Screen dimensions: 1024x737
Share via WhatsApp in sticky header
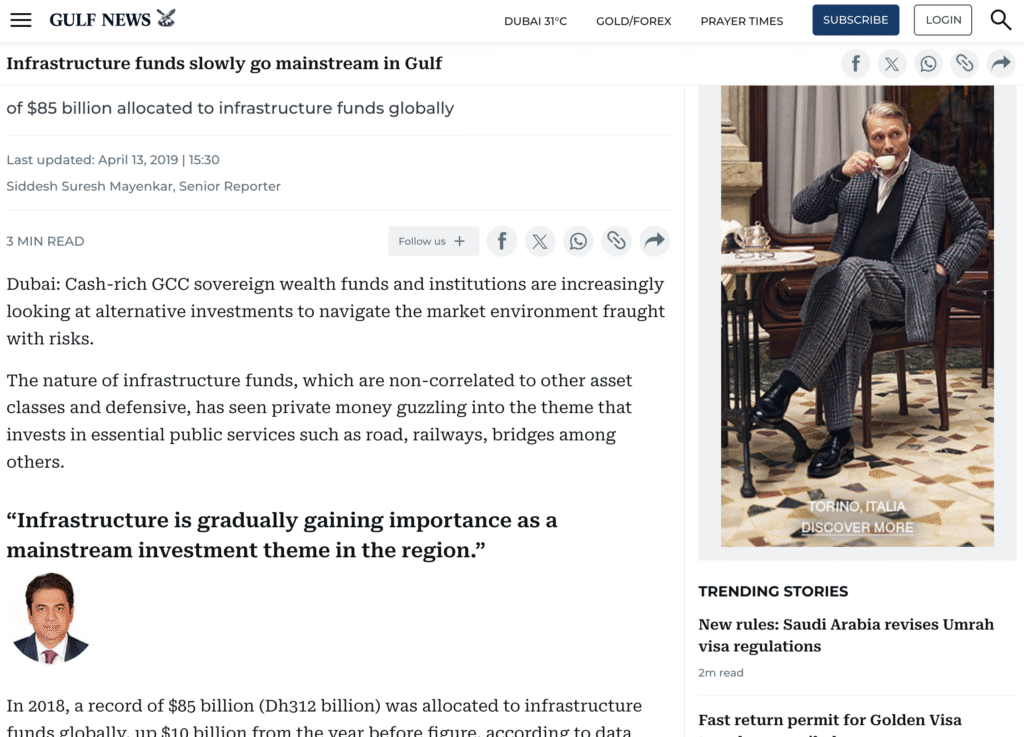click(x=929, y=64)
